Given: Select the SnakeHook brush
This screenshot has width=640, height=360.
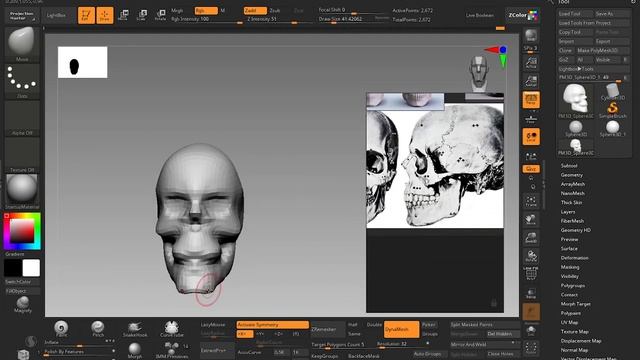Looking at the screenshot, I should coord(135,328).
